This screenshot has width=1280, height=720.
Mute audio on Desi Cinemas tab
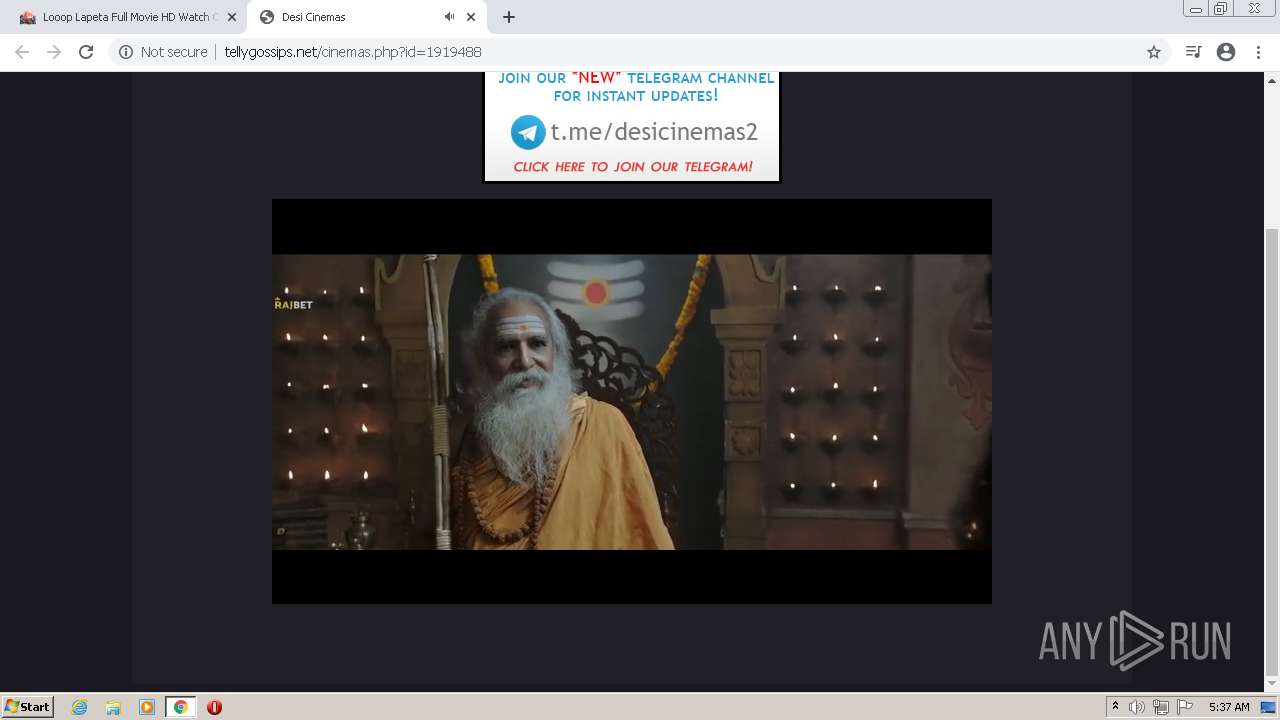[x=449, y=17]
